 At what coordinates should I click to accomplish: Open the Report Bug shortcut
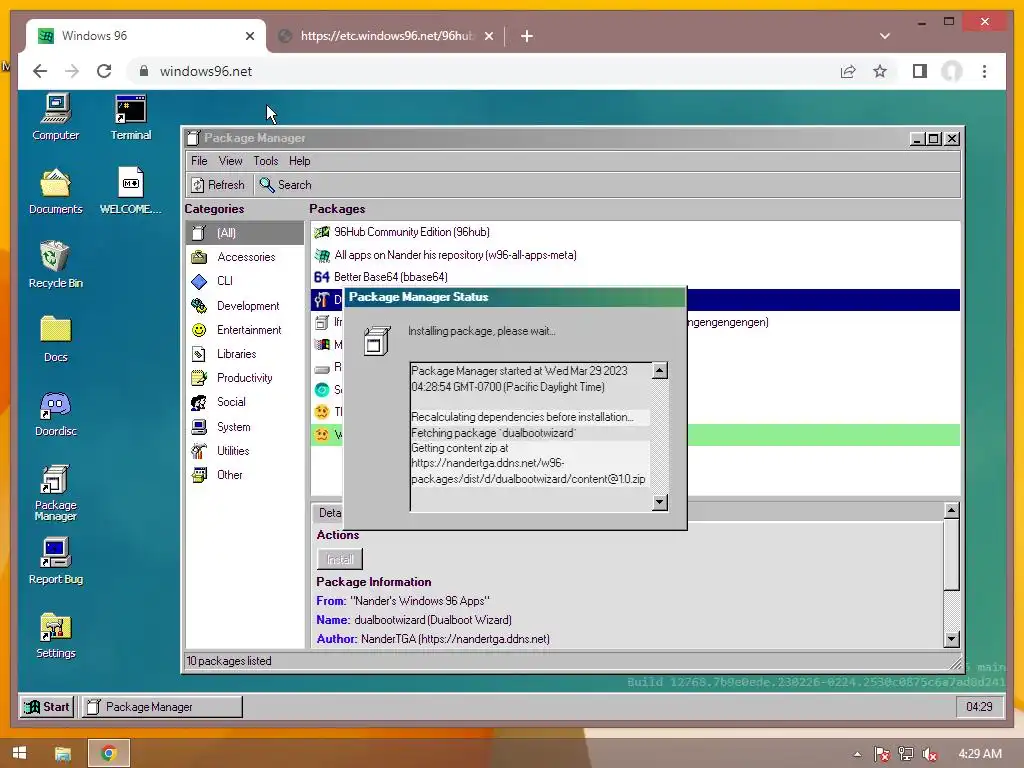tap(56, 561)
